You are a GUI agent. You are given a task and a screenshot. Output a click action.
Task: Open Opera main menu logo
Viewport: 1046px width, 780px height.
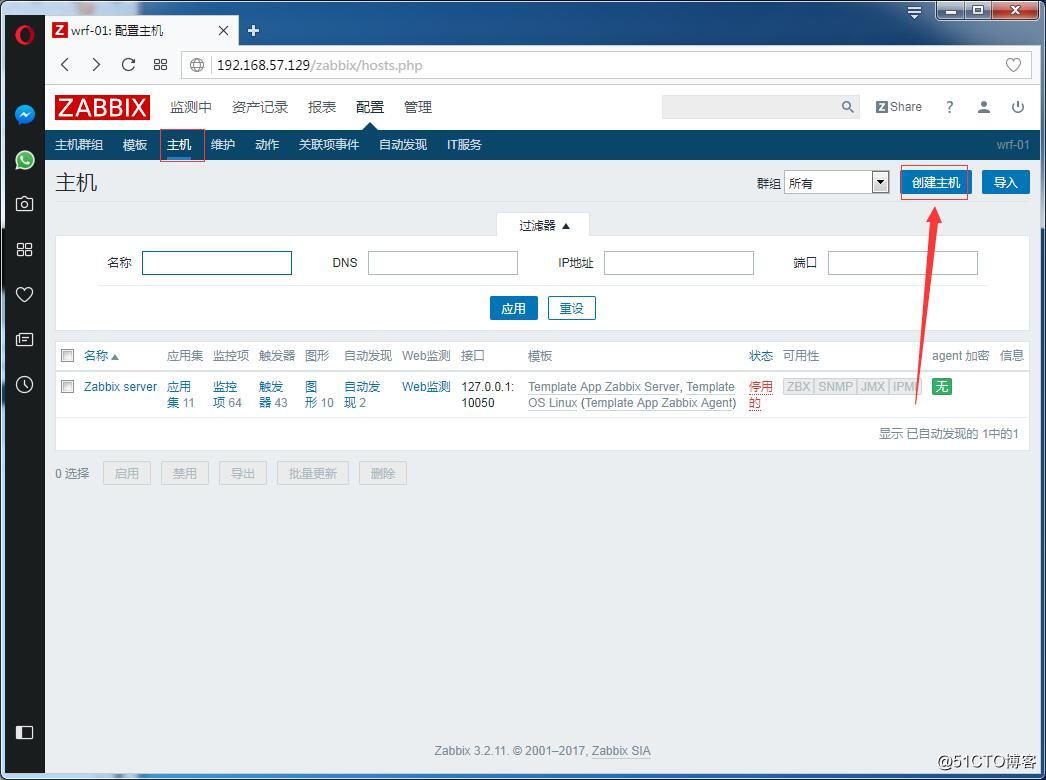point(25,34)
